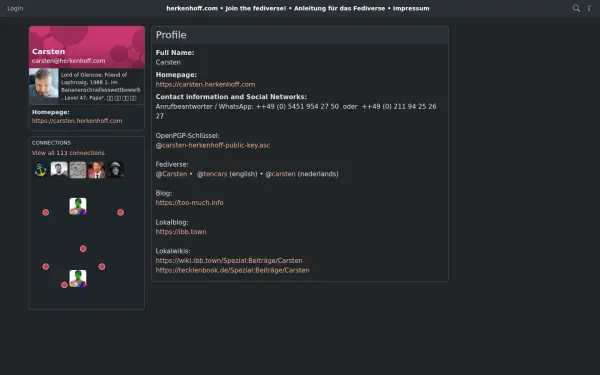Open the Impressum link

tap(411, 8)
